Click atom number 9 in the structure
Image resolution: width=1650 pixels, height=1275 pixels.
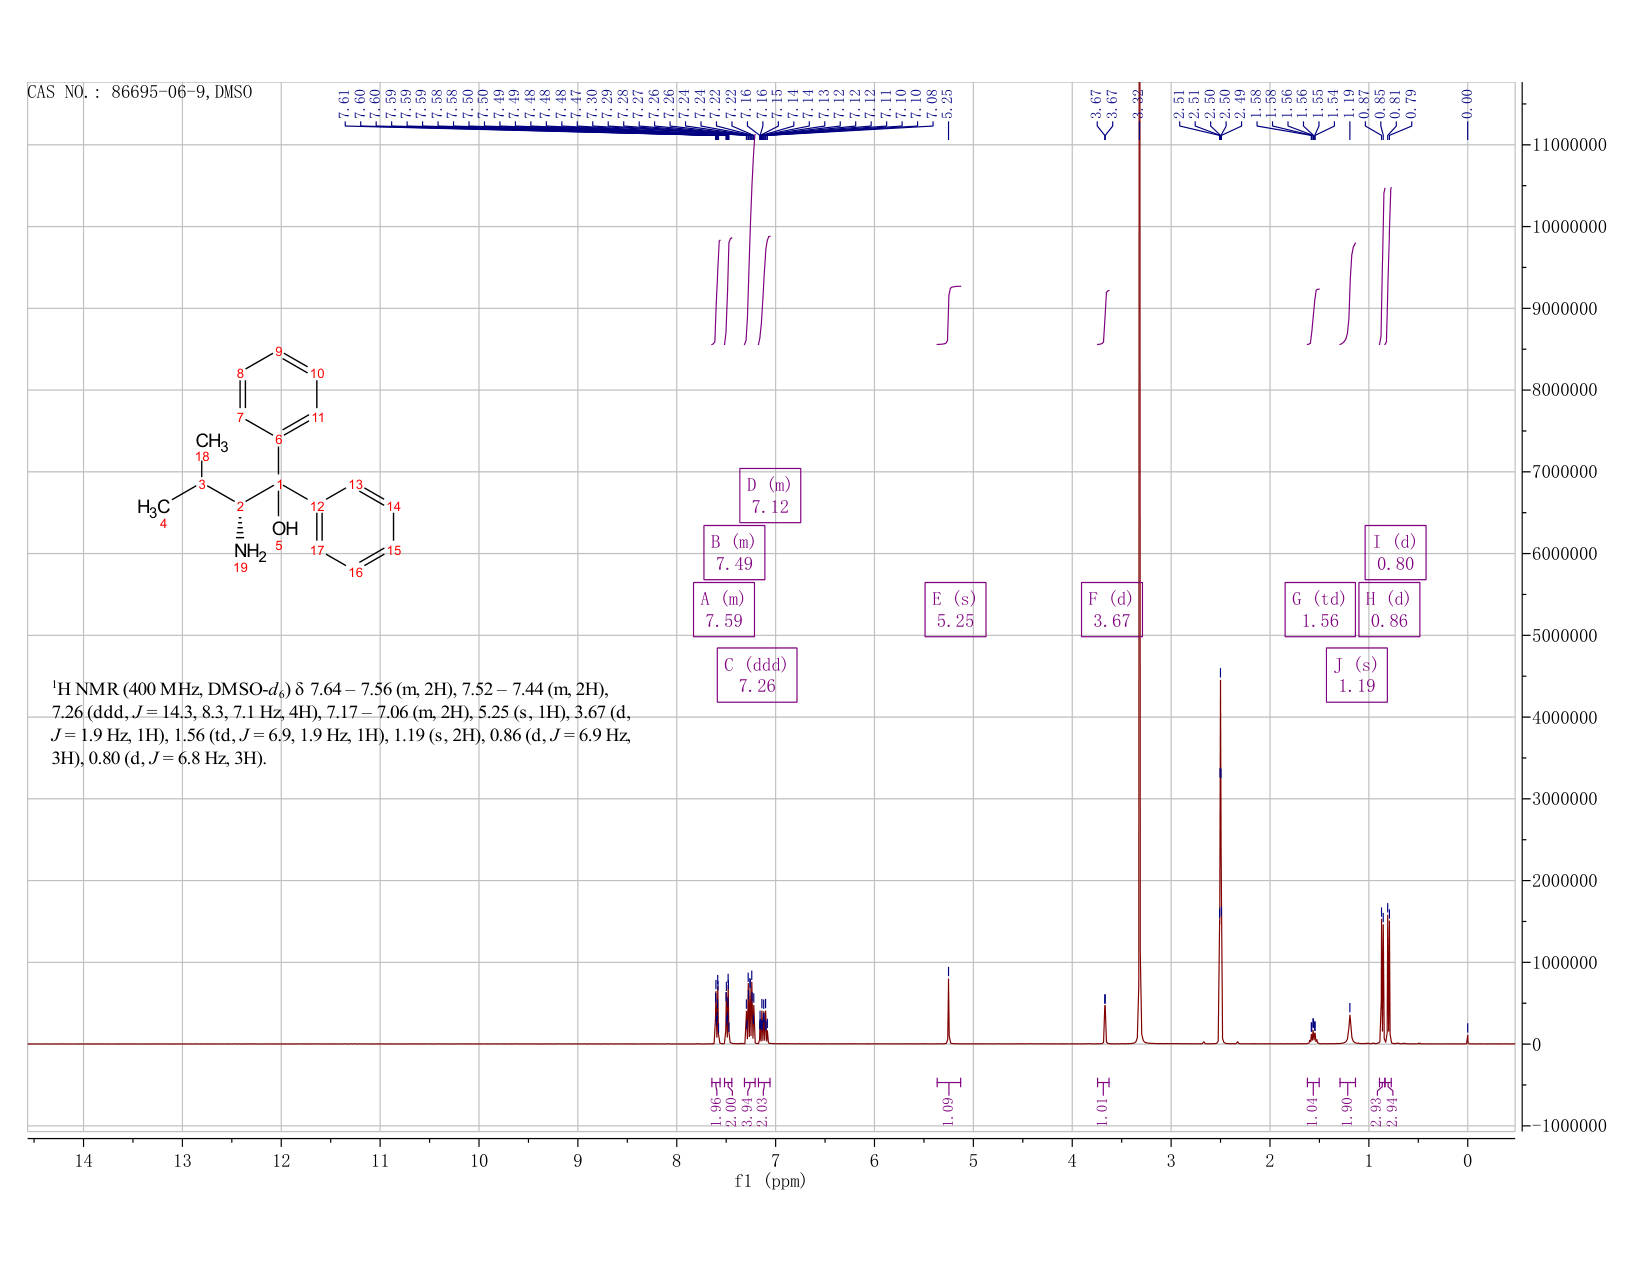[278, 351]
